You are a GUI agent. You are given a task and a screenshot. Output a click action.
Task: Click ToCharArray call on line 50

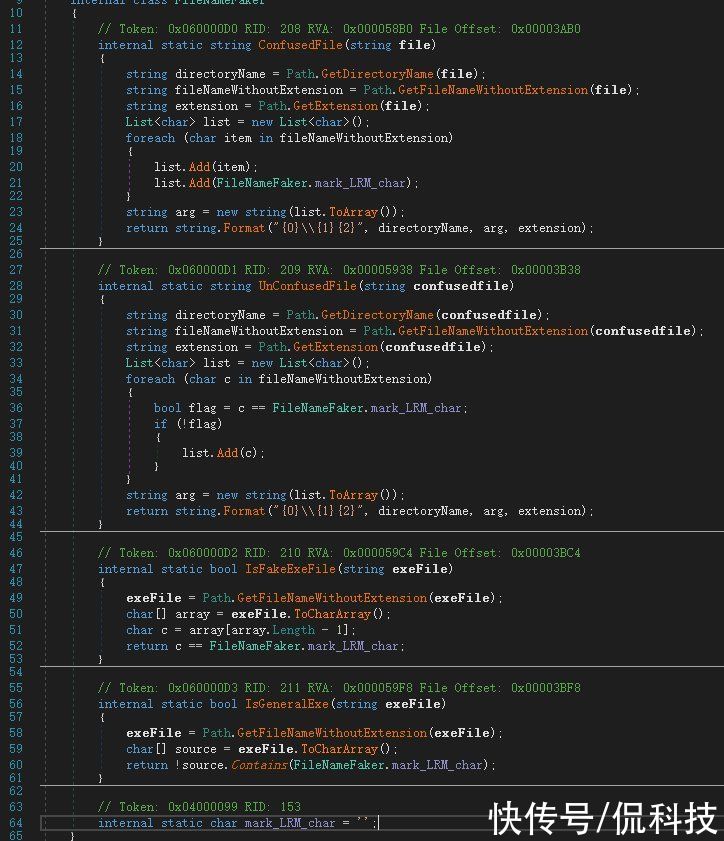tap(332, 614)
